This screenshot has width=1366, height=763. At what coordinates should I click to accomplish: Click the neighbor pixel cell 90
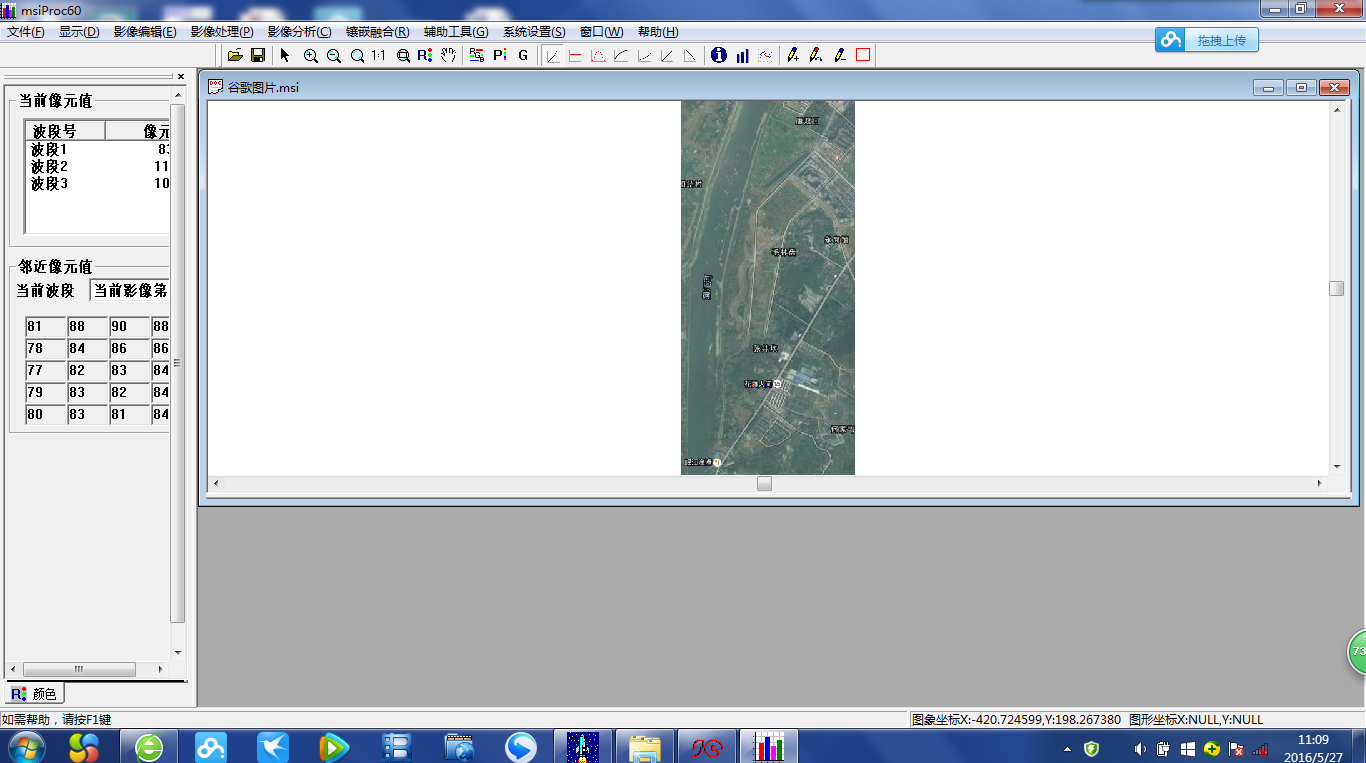pos(129,327)
